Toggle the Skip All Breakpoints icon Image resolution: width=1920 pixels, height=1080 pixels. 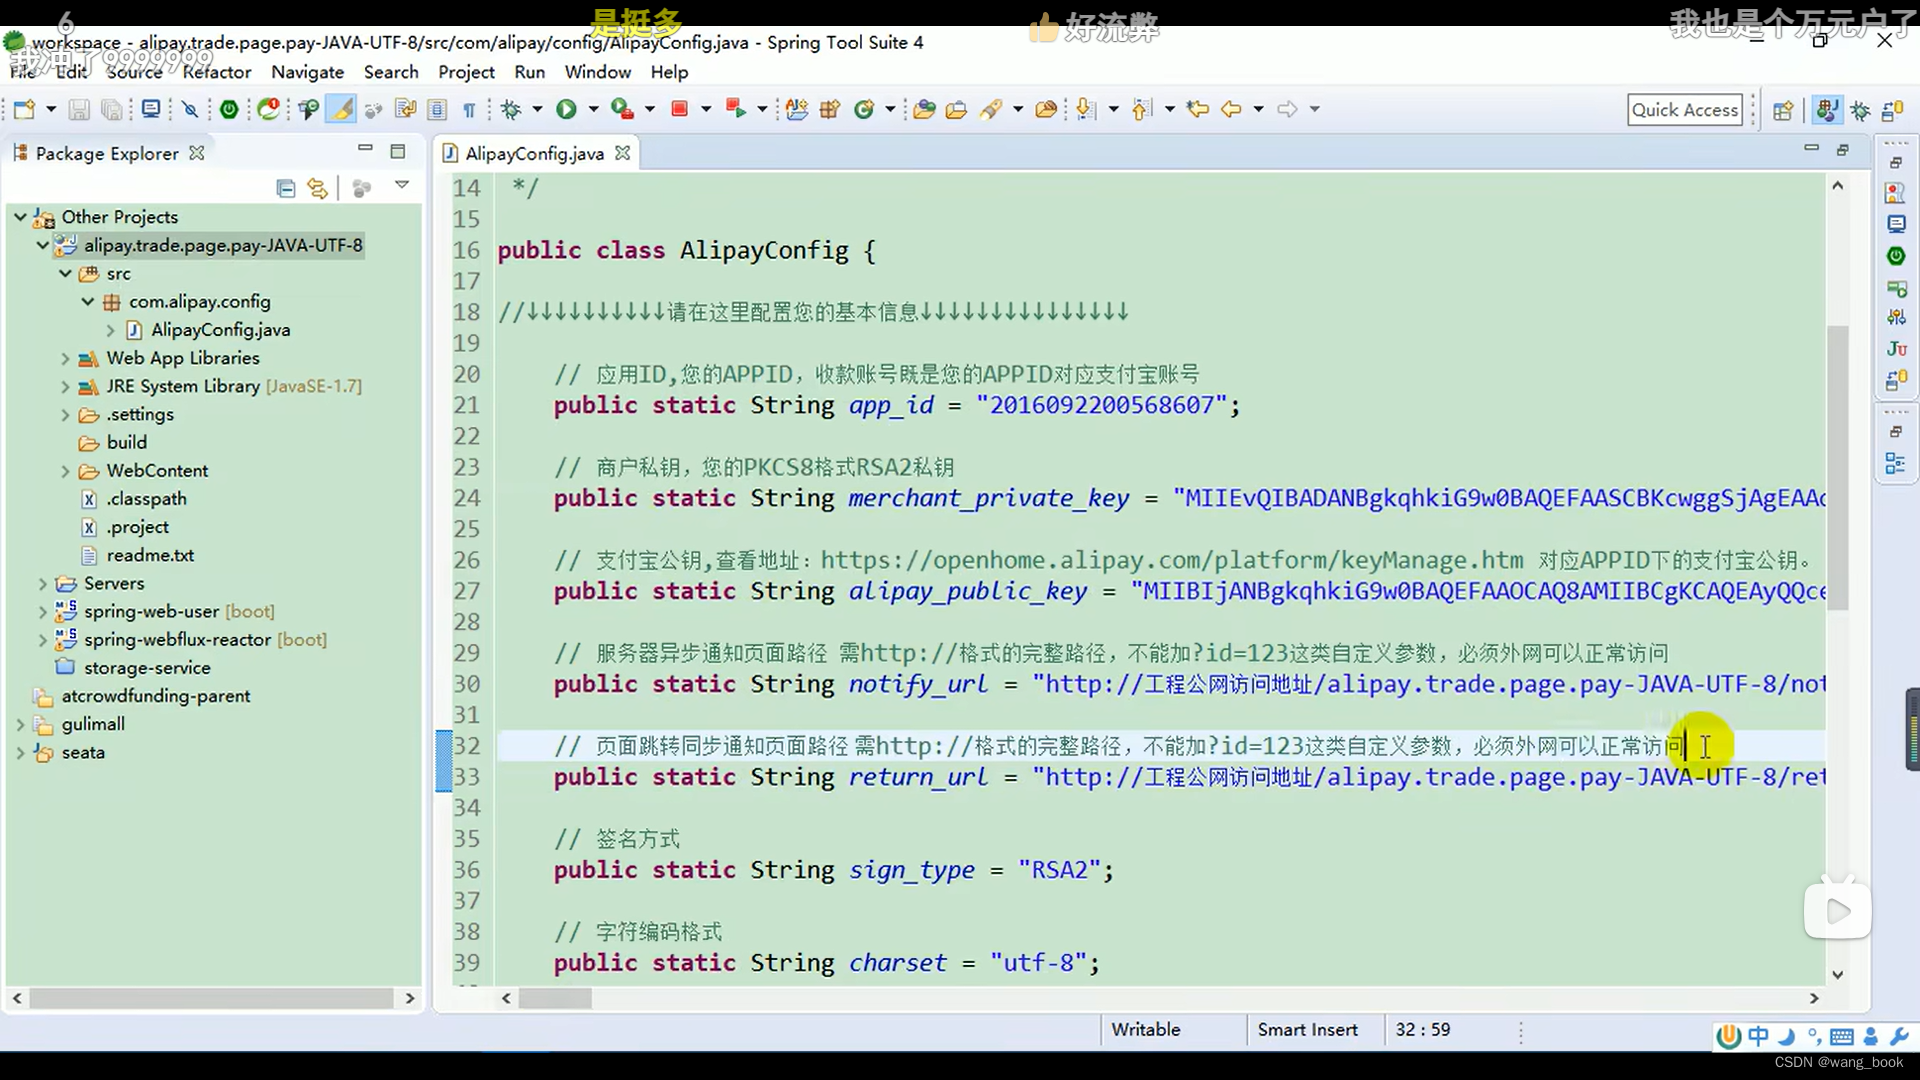[189, 109]
